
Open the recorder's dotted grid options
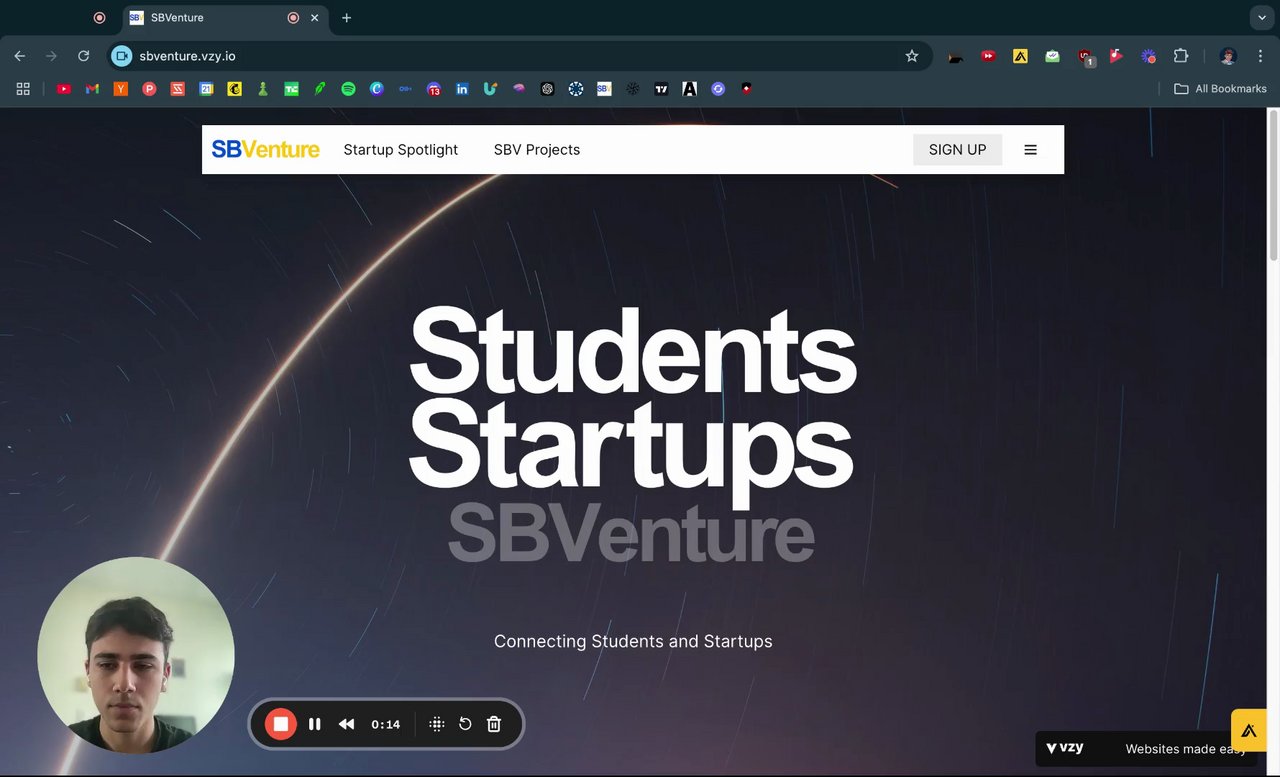coord(436,724)
